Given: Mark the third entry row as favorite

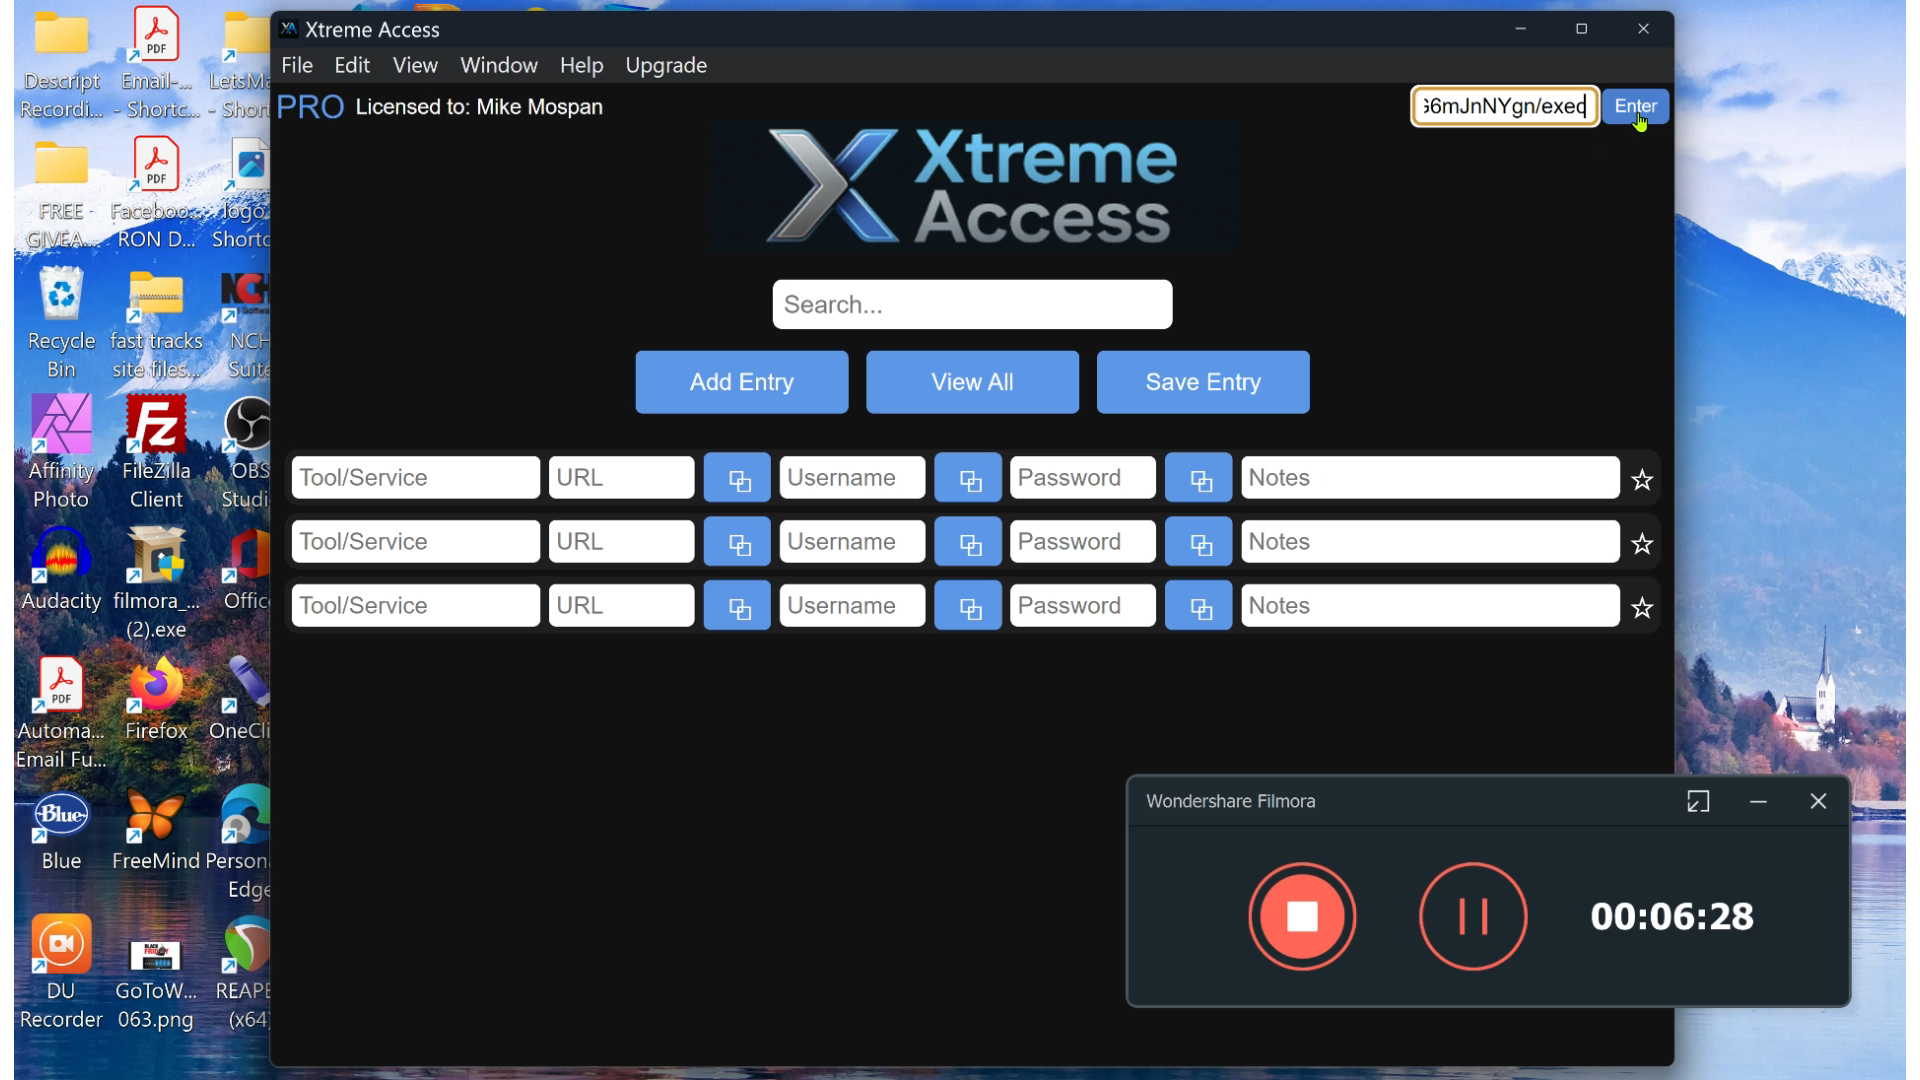Looking at the screenshot, I should click(x=1642, y=608).
